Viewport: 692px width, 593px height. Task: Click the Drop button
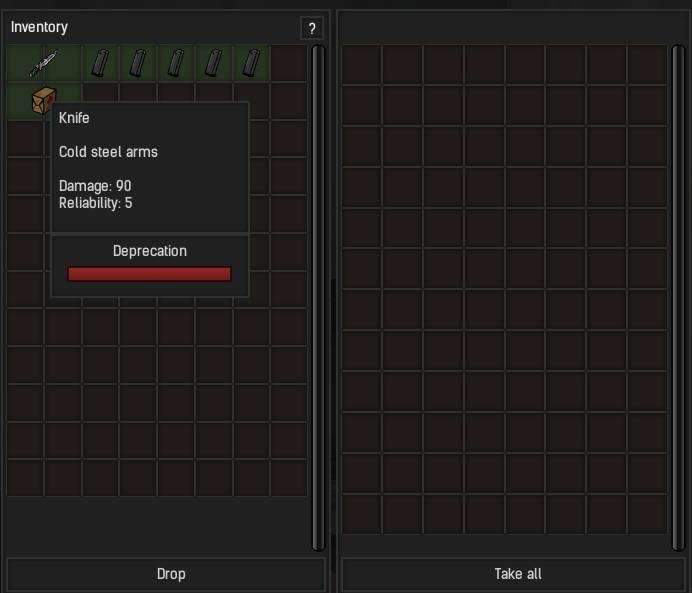pyautogui.click(x=166, y=574)
